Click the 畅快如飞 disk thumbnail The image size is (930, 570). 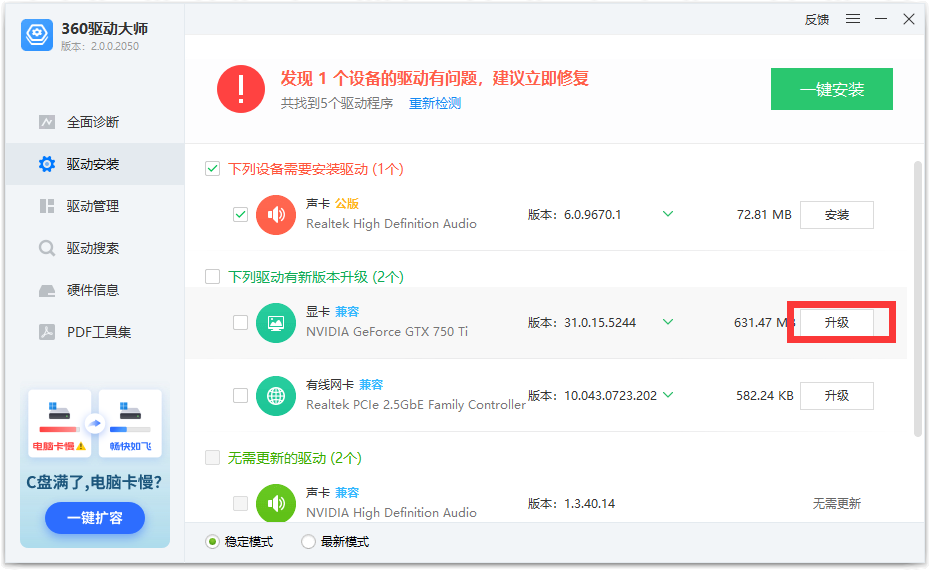pos(130,423)
